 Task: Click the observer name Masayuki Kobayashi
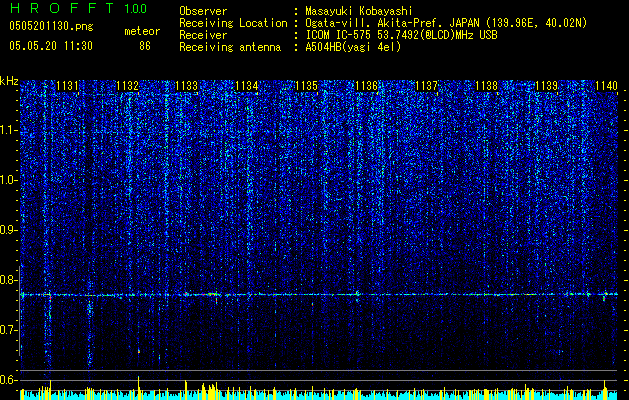tap(359, 11)
